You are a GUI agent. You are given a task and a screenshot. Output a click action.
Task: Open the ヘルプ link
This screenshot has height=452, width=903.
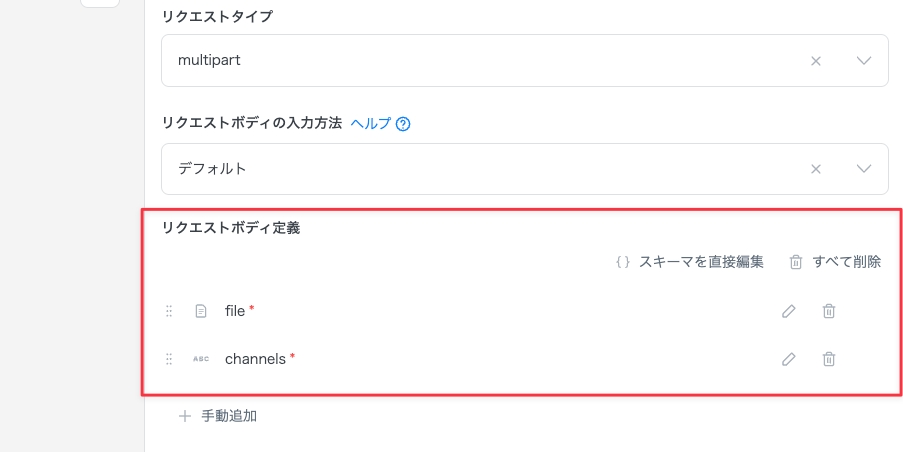[x=370, y=124]
